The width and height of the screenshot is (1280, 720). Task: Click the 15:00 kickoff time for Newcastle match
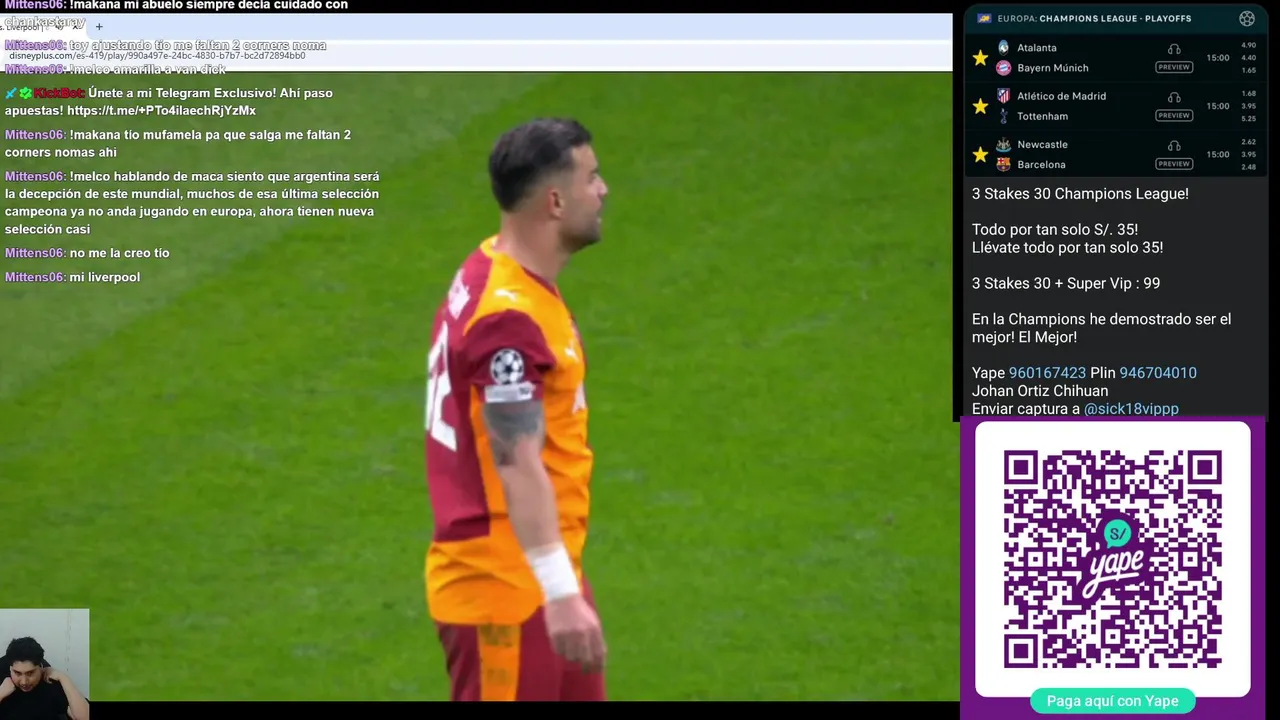[1217, 154]
